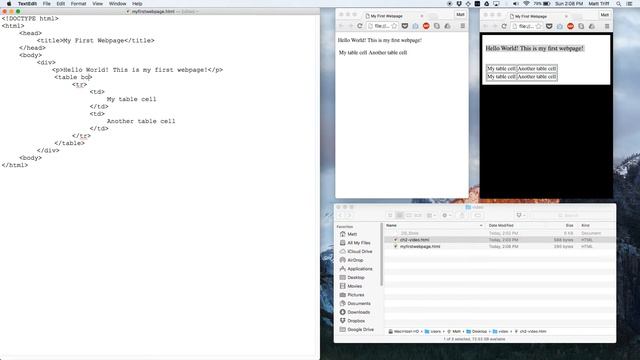Click the Finder share button
640x360 pixels.
click(462, 215)
